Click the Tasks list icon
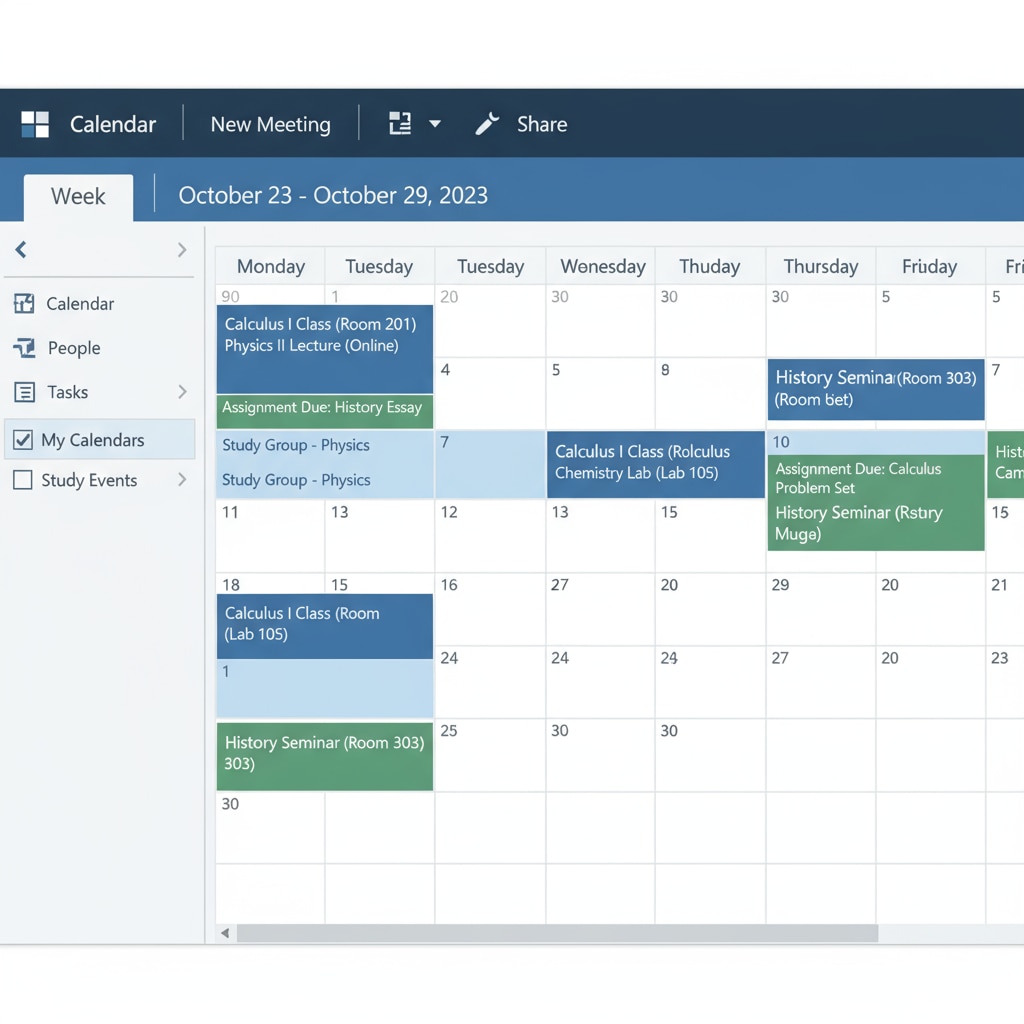 pos(23,392)
